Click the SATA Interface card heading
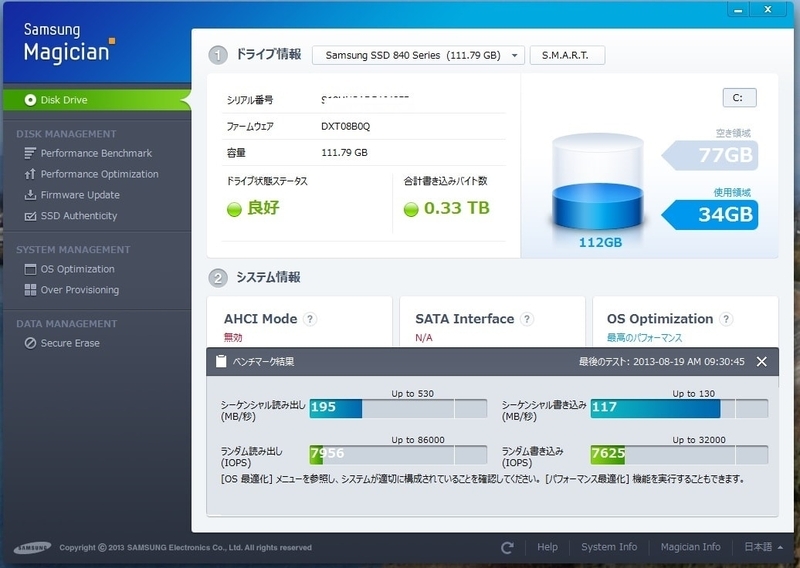800x568 pixels. tap(464, 319)
